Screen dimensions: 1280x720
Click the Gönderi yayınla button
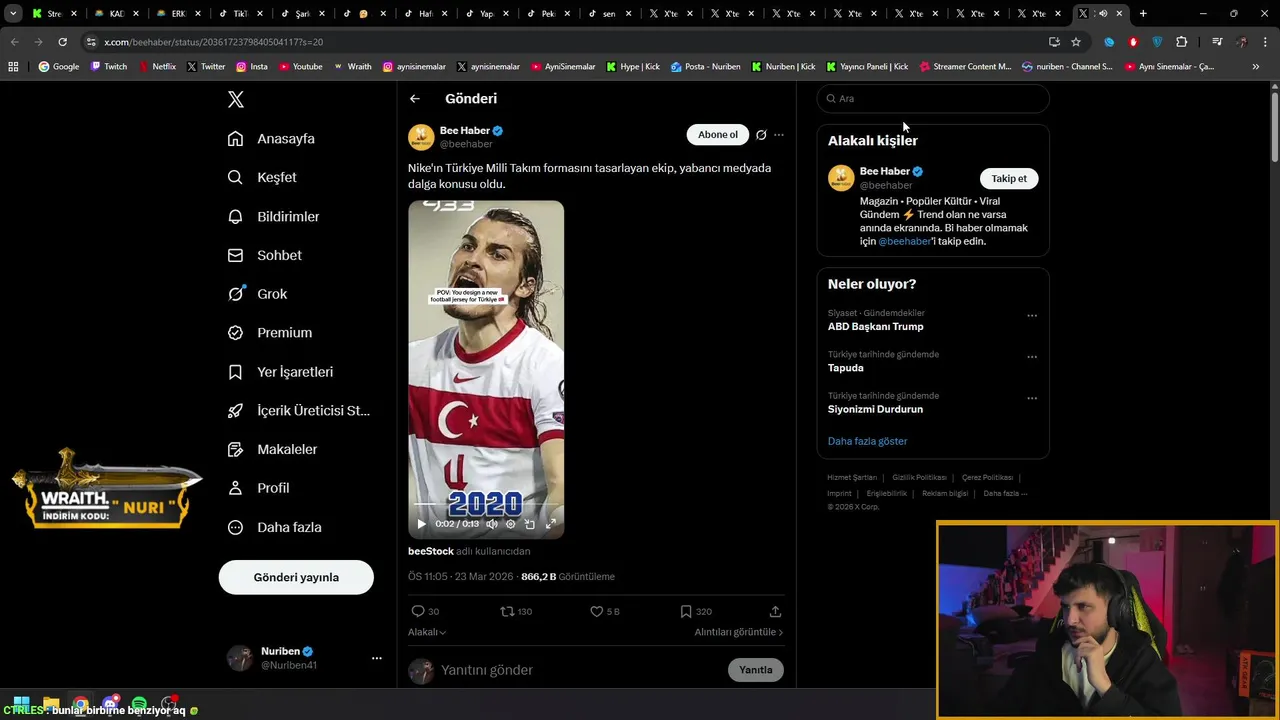(x=296, y=577)
